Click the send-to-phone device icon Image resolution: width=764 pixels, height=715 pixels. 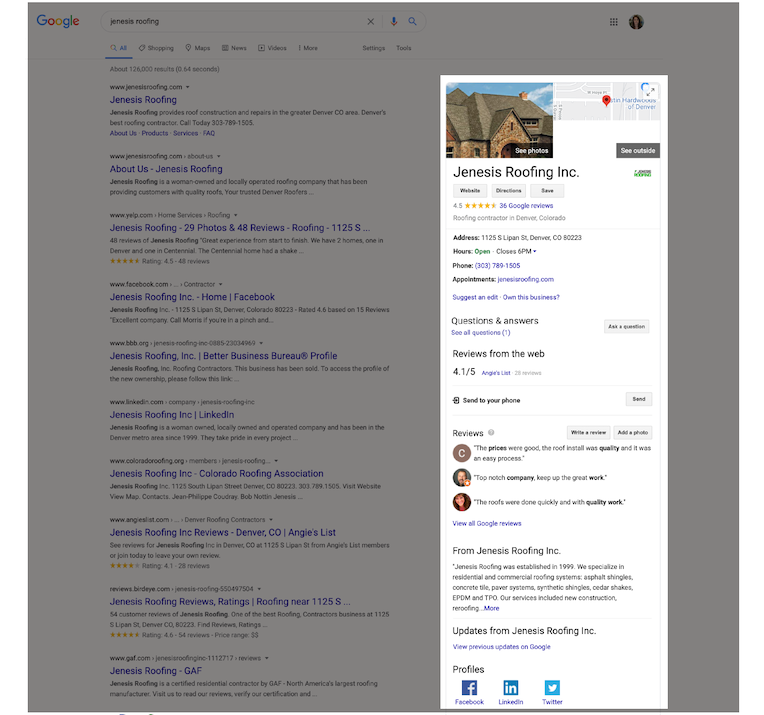[x=456, y=400]
